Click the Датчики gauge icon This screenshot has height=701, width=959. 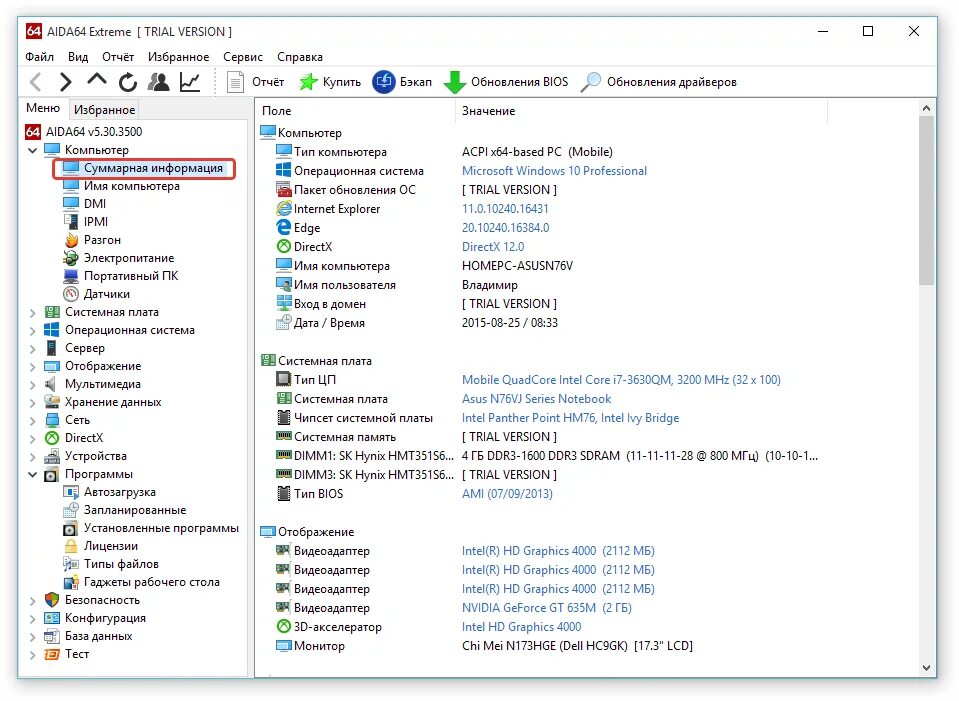pyautogui.click(x=72, y=294)
